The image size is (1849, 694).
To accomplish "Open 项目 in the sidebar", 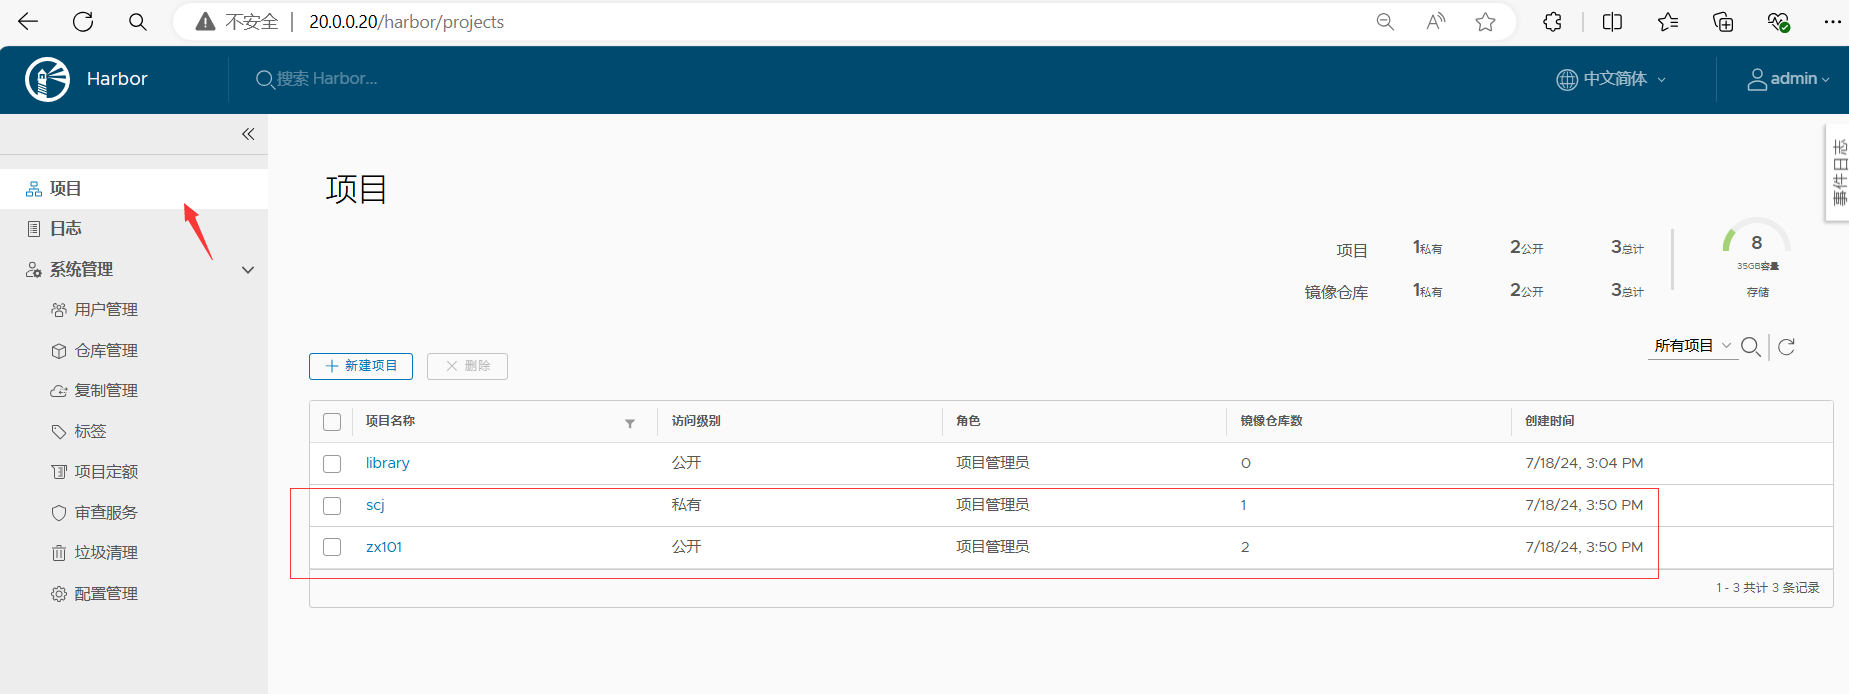I will 134,189.
